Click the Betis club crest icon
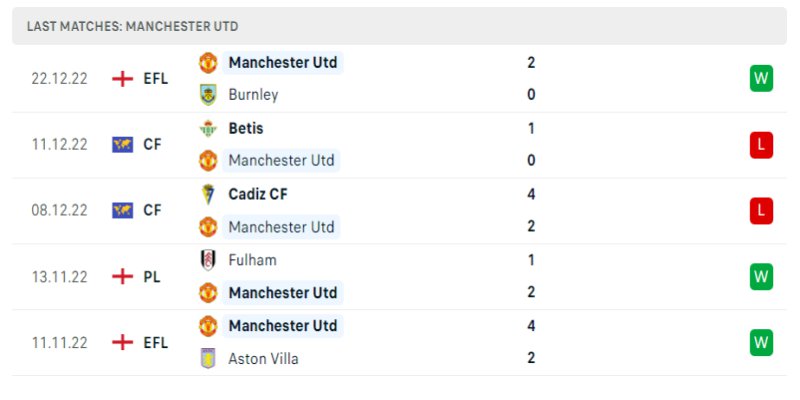Screen dimensions: 800x400 (x=208, y=128)
